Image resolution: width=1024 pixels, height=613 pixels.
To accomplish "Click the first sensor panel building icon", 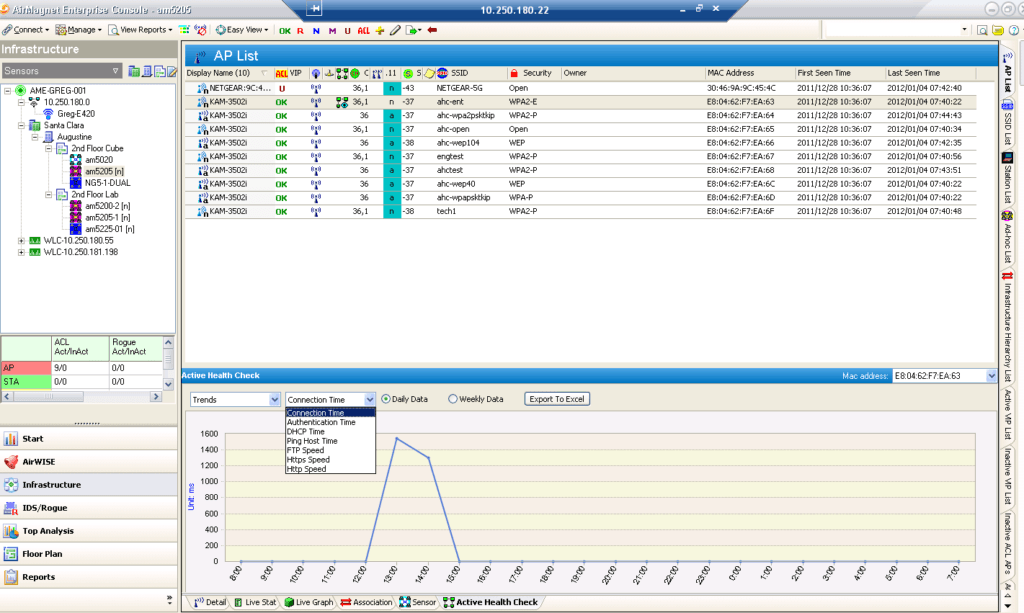I will [x=134, y=71].
